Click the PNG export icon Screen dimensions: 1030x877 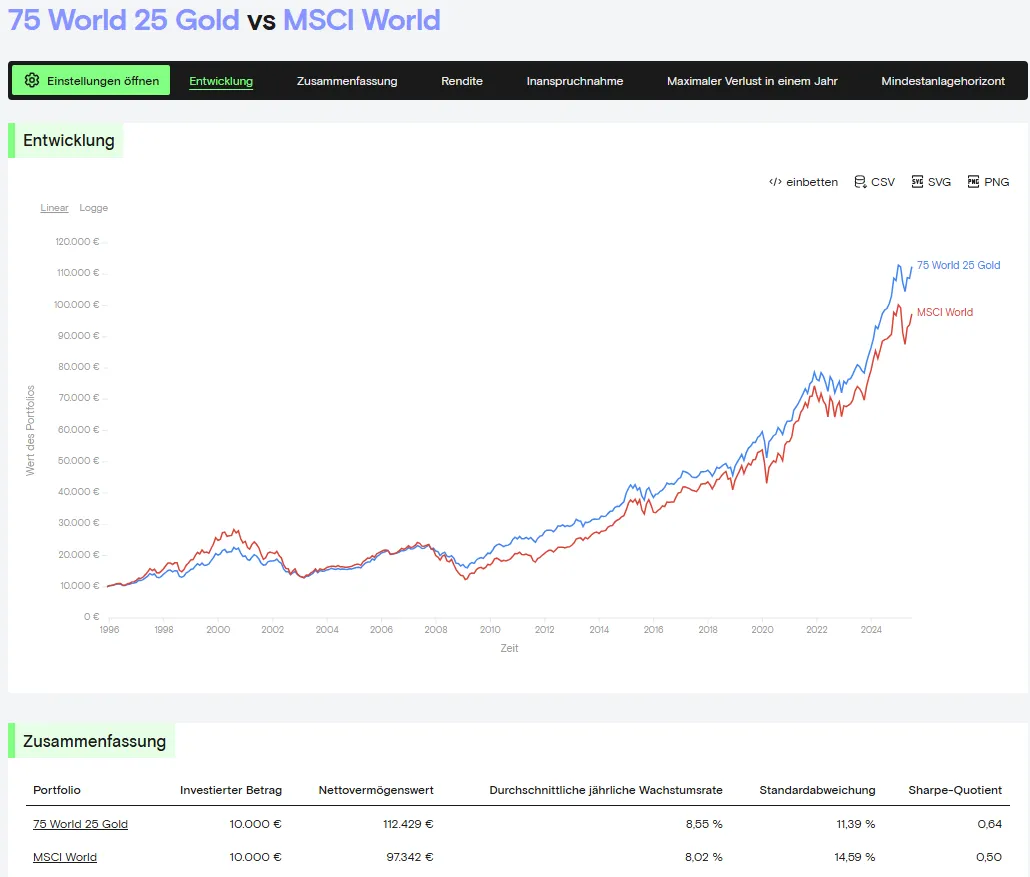click(x=973, y=182)
